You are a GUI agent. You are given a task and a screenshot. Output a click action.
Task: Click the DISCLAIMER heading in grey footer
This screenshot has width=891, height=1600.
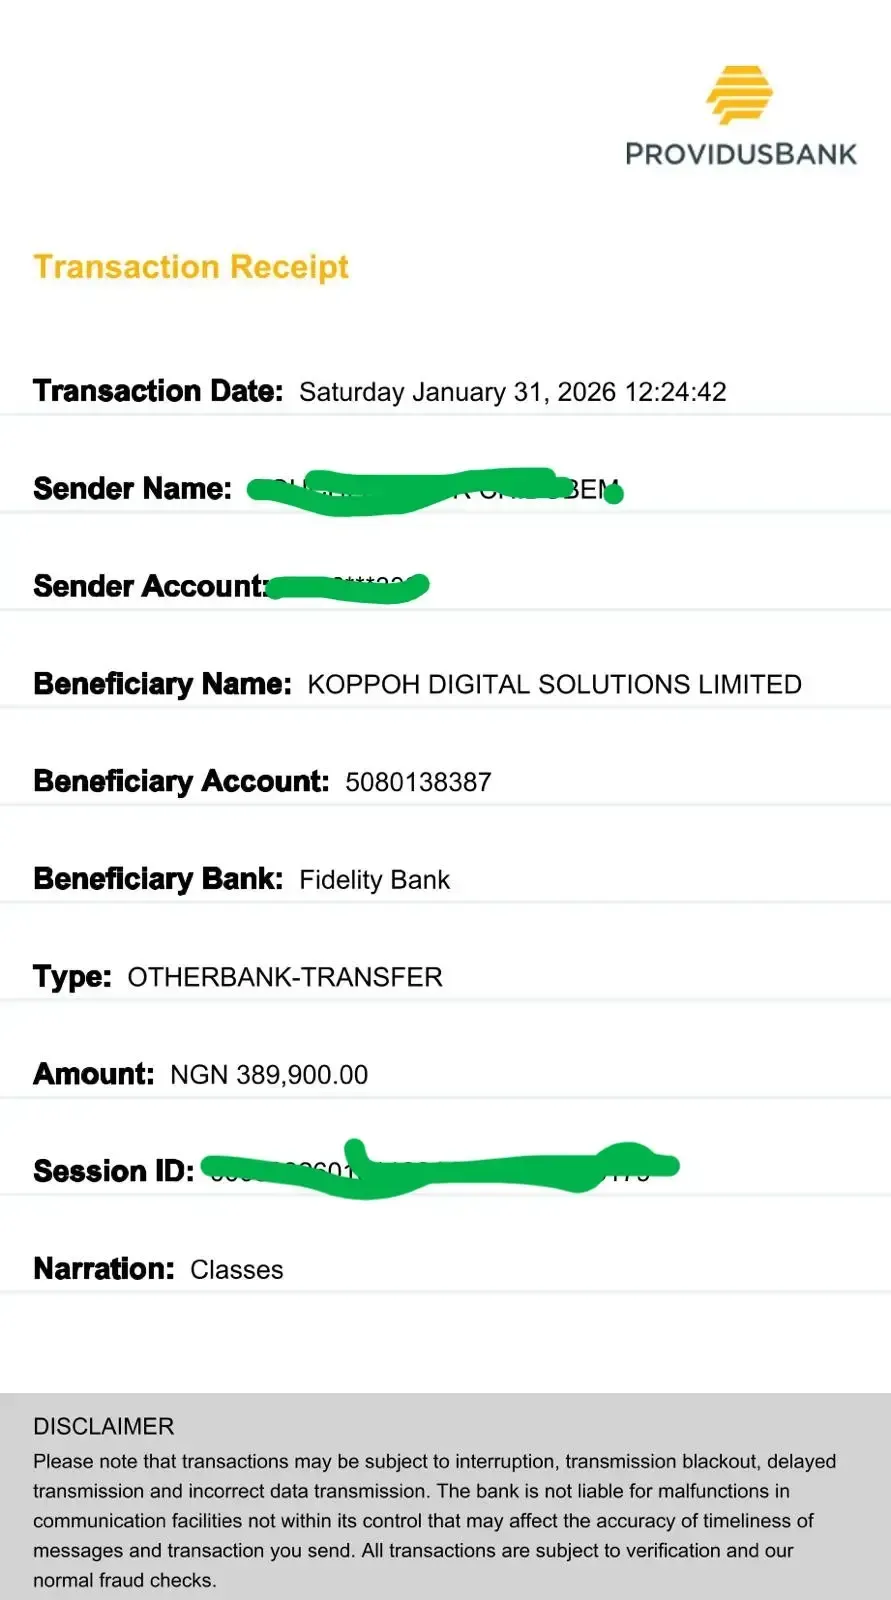click(x=104, y=1426)
